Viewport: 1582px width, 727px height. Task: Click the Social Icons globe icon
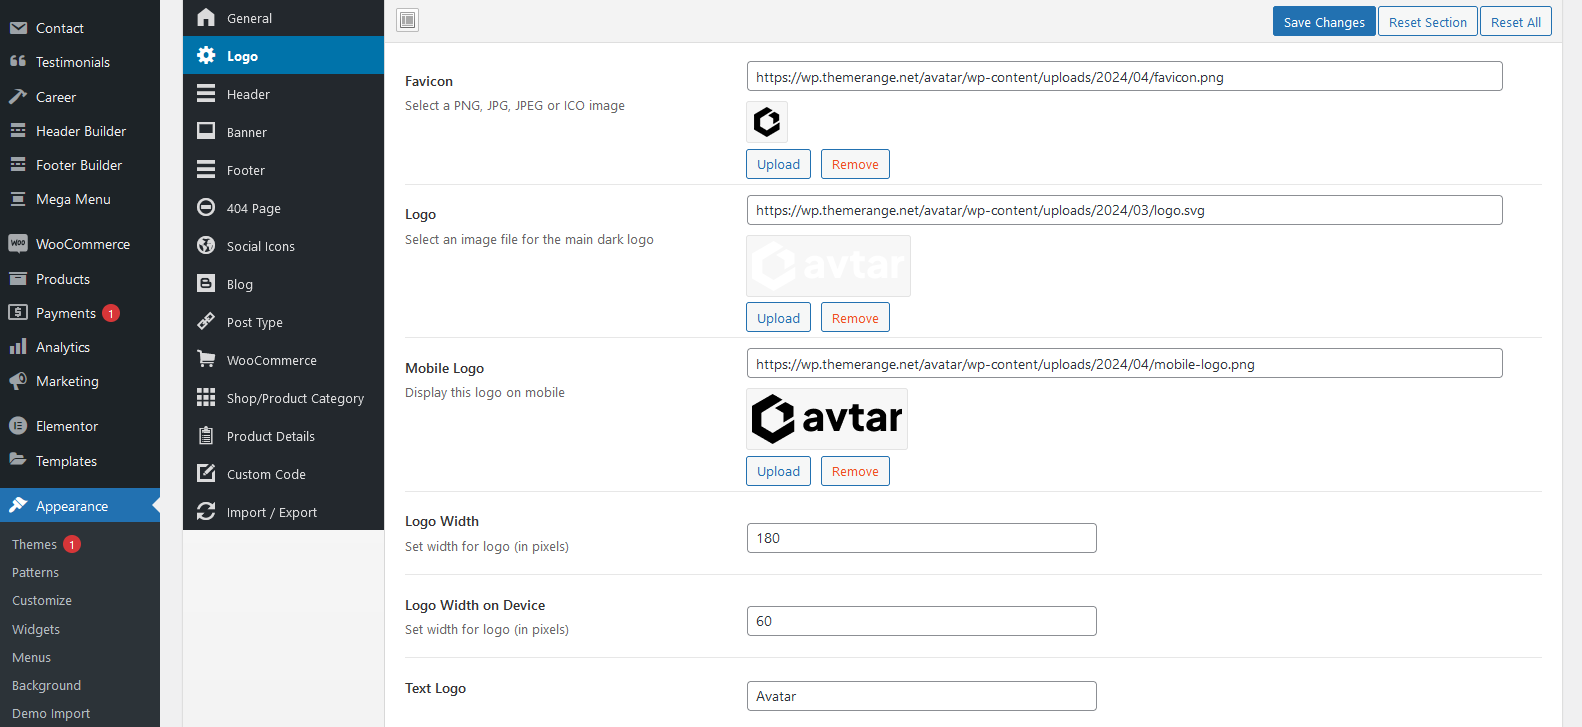click(206, 246)
